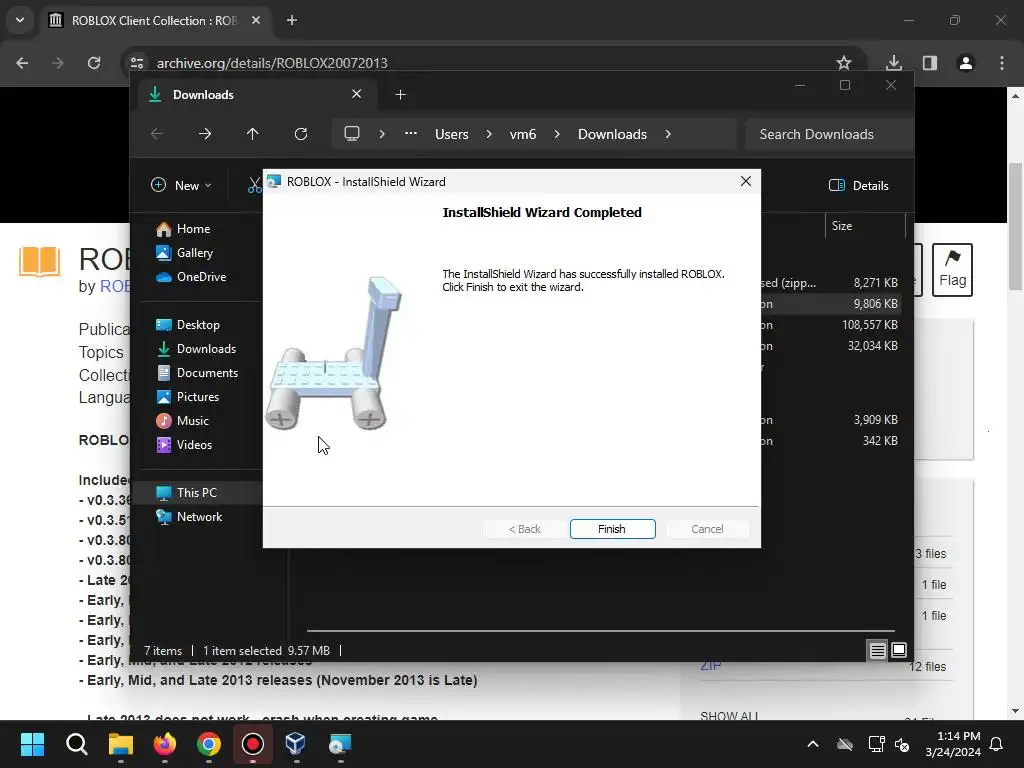Image resolution: width=1024 pixels, height=768 pixels.
Task: Close the ROBLOX InstallShield Wizard dialog
Action: [746, 182]
